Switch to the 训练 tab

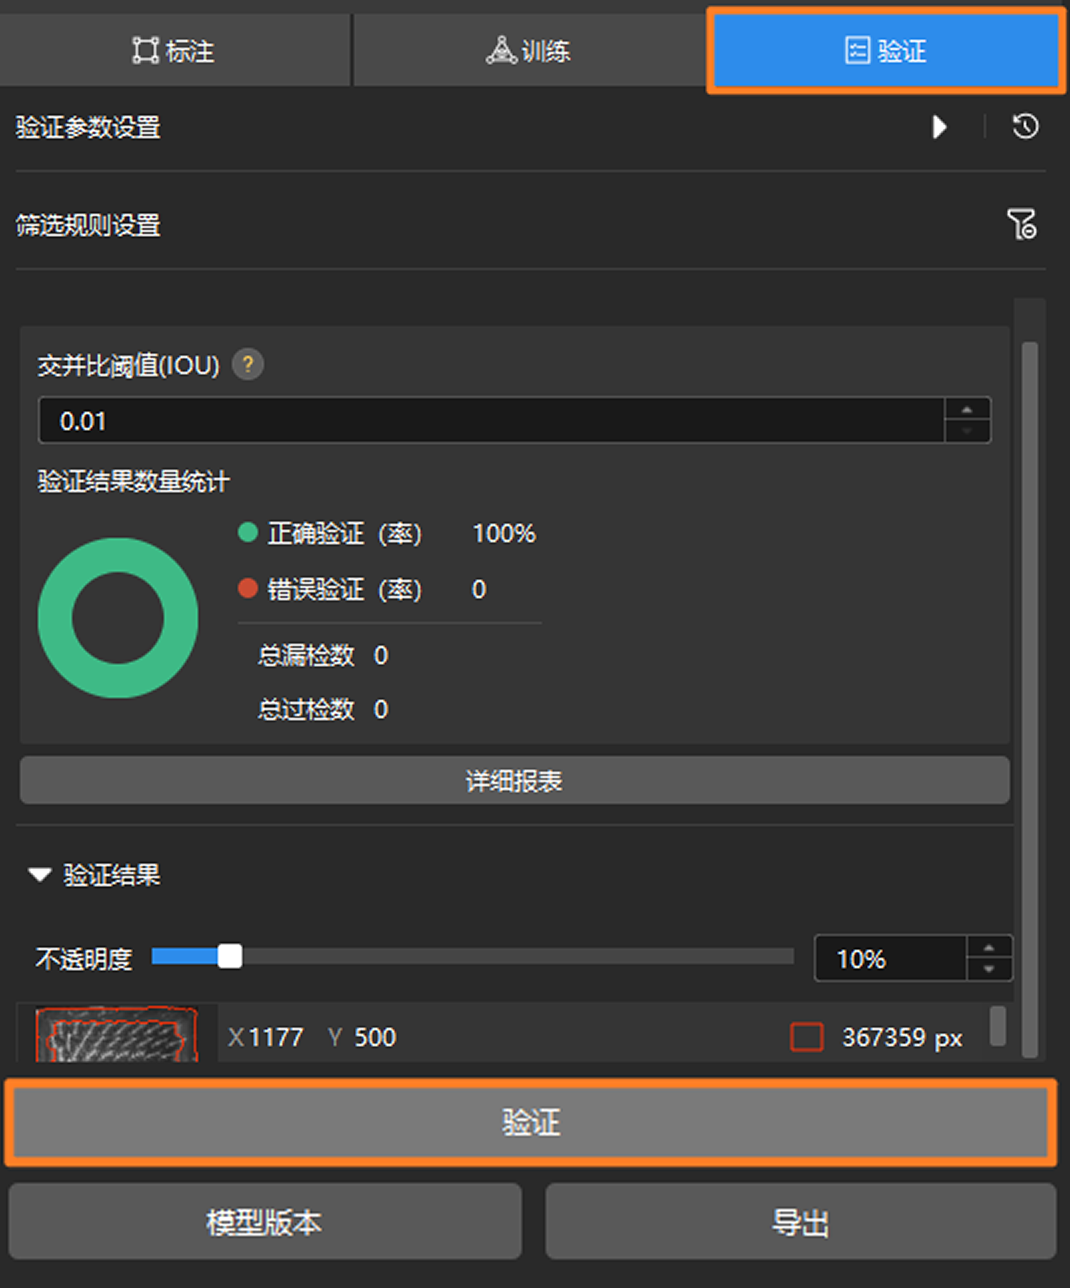[529, 50]
